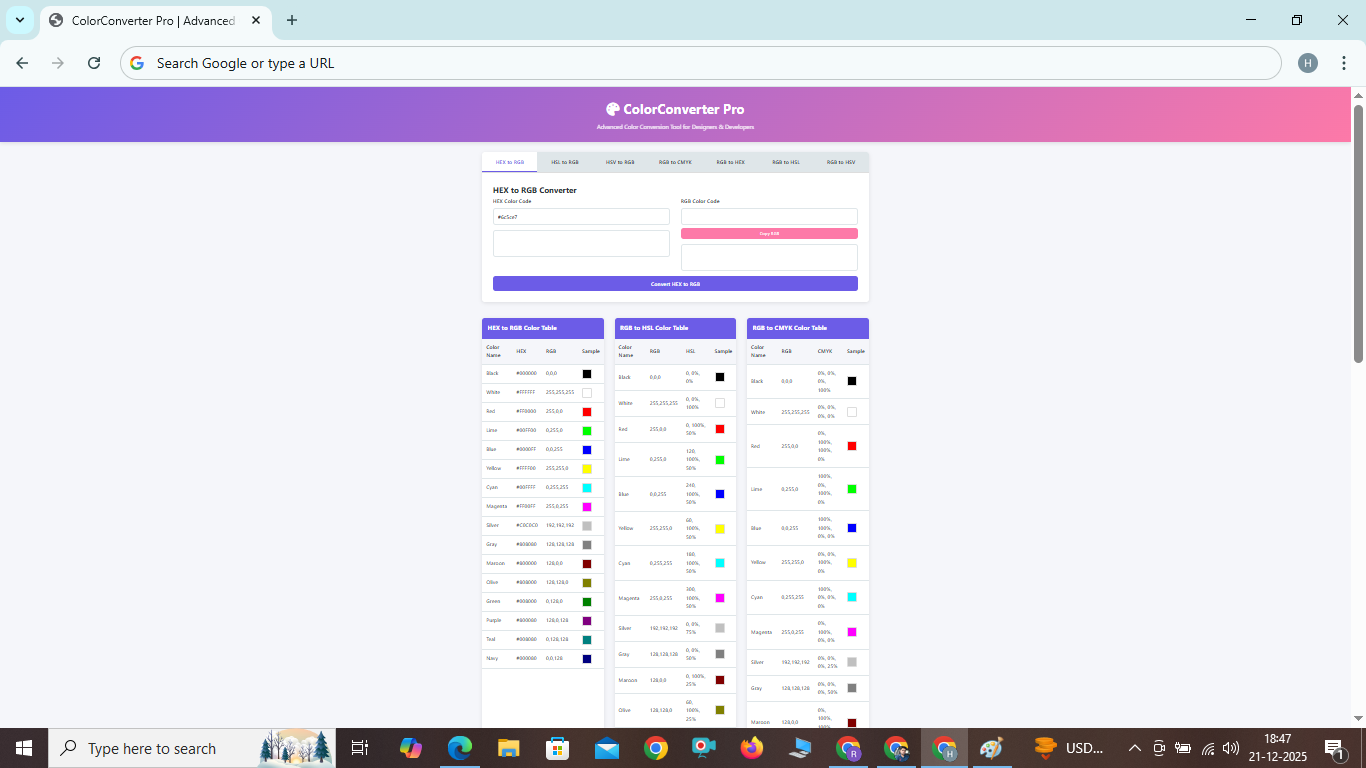The height and width of the screenshot is (768, 1366).
Task: Select the HSL to RGB converter tab
Action: [x=565, y=161]
